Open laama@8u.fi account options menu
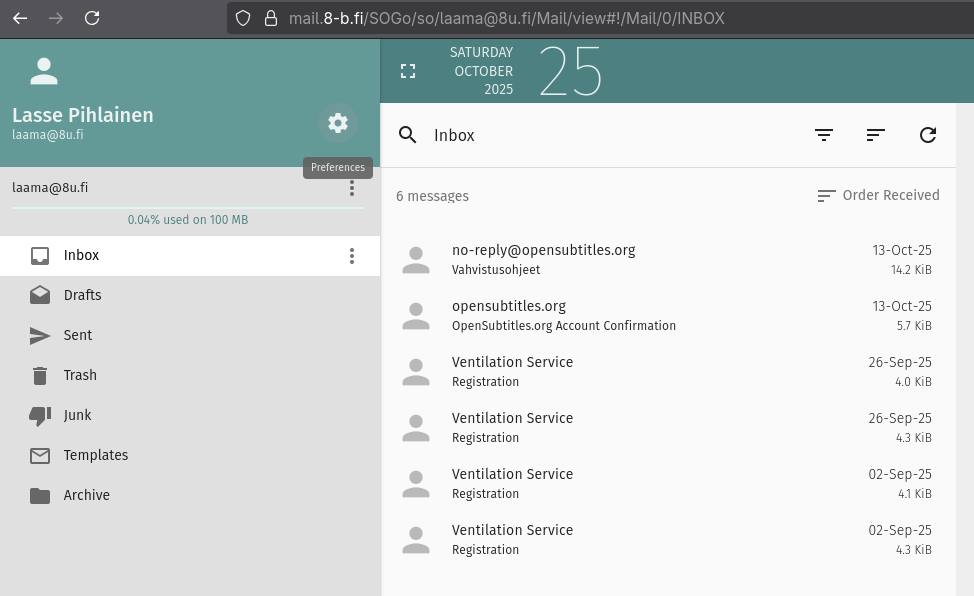This screenshot has width=974, height=596. pyautogui.click(x=352, y=188)
